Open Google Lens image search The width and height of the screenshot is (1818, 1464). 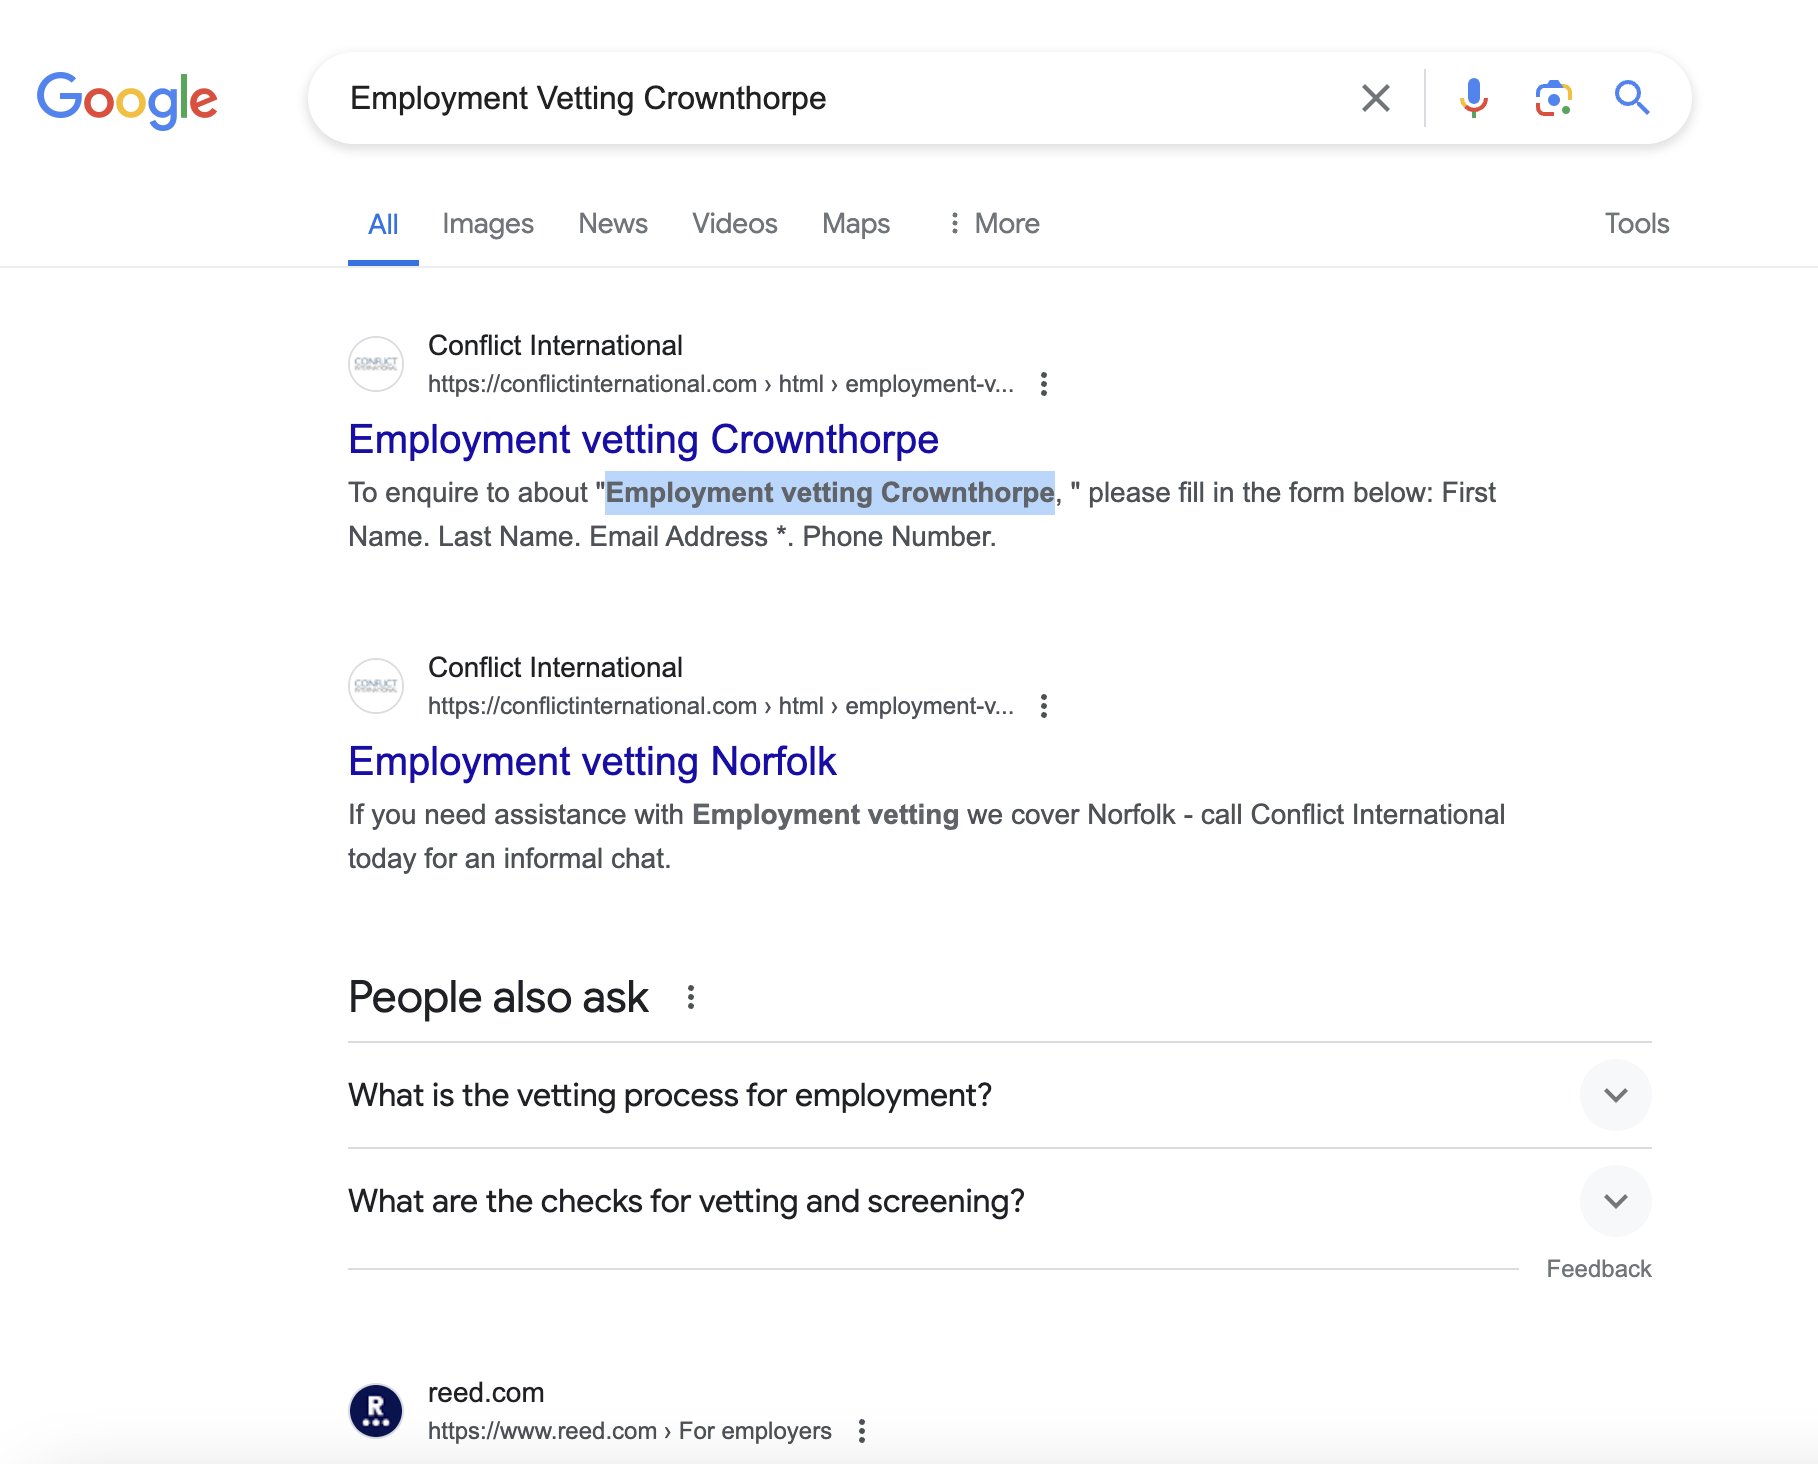[x=1553, y=98]
